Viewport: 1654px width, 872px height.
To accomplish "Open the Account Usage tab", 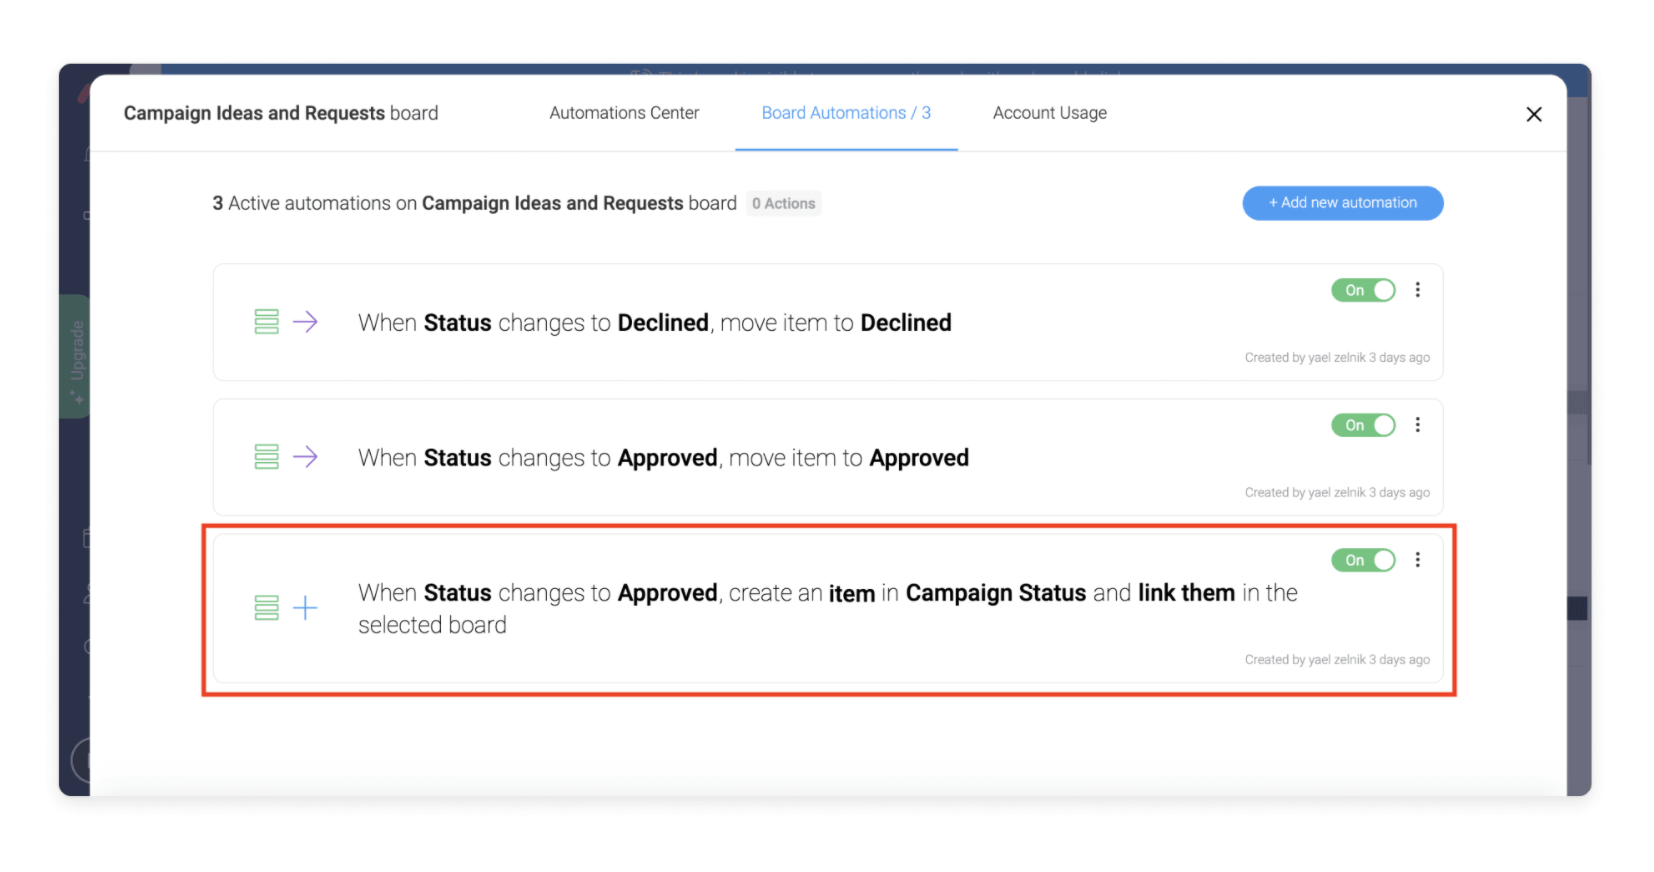I will [x=1049, y=113].
